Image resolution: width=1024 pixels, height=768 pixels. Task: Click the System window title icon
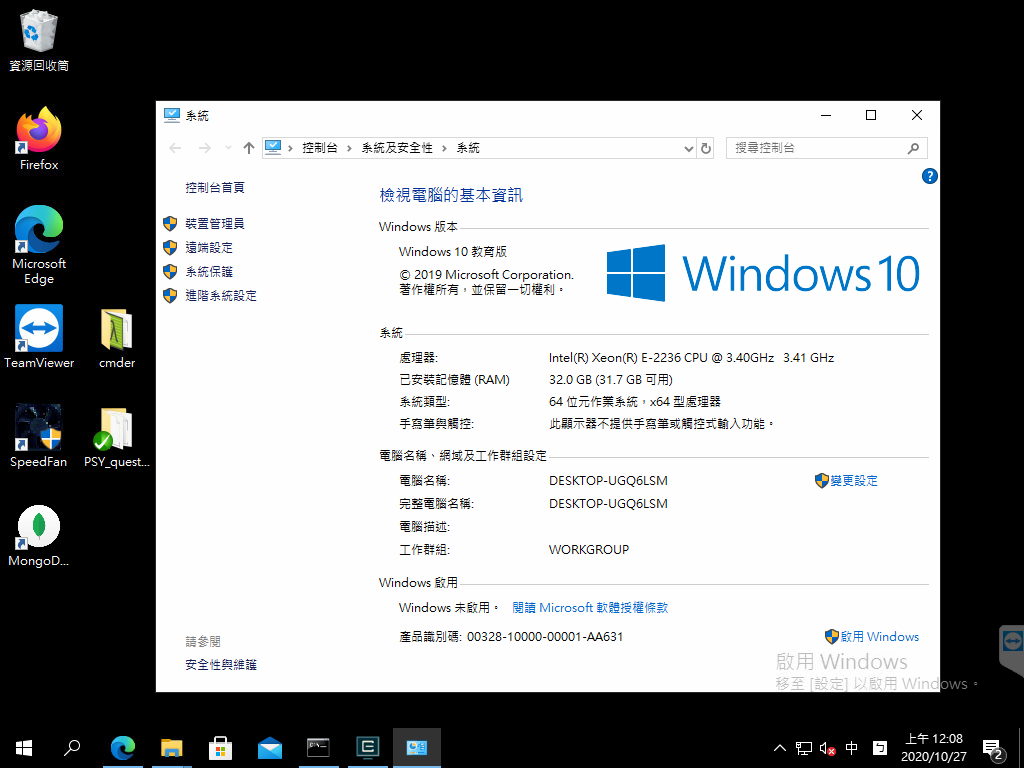click(171, 116)
